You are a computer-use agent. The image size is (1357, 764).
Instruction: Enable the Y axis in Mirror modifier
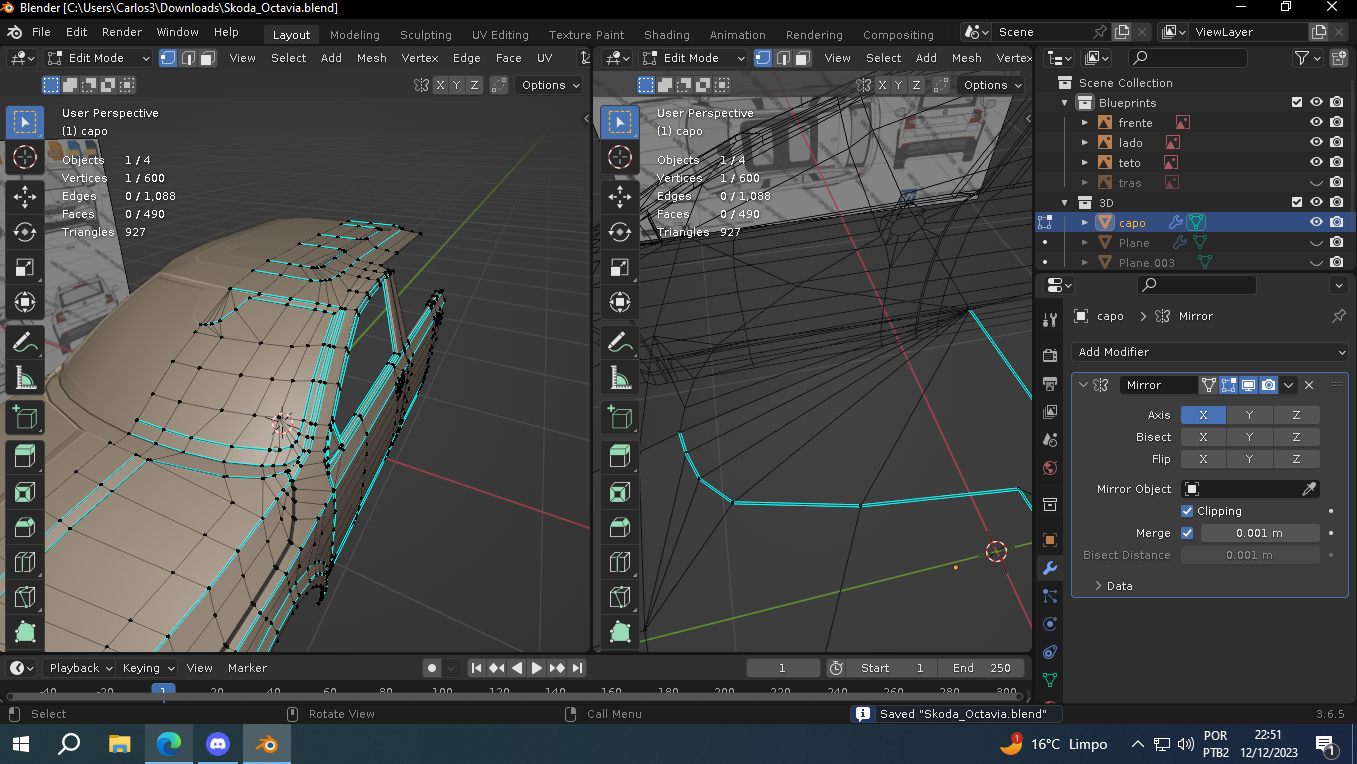(1249, 415)
